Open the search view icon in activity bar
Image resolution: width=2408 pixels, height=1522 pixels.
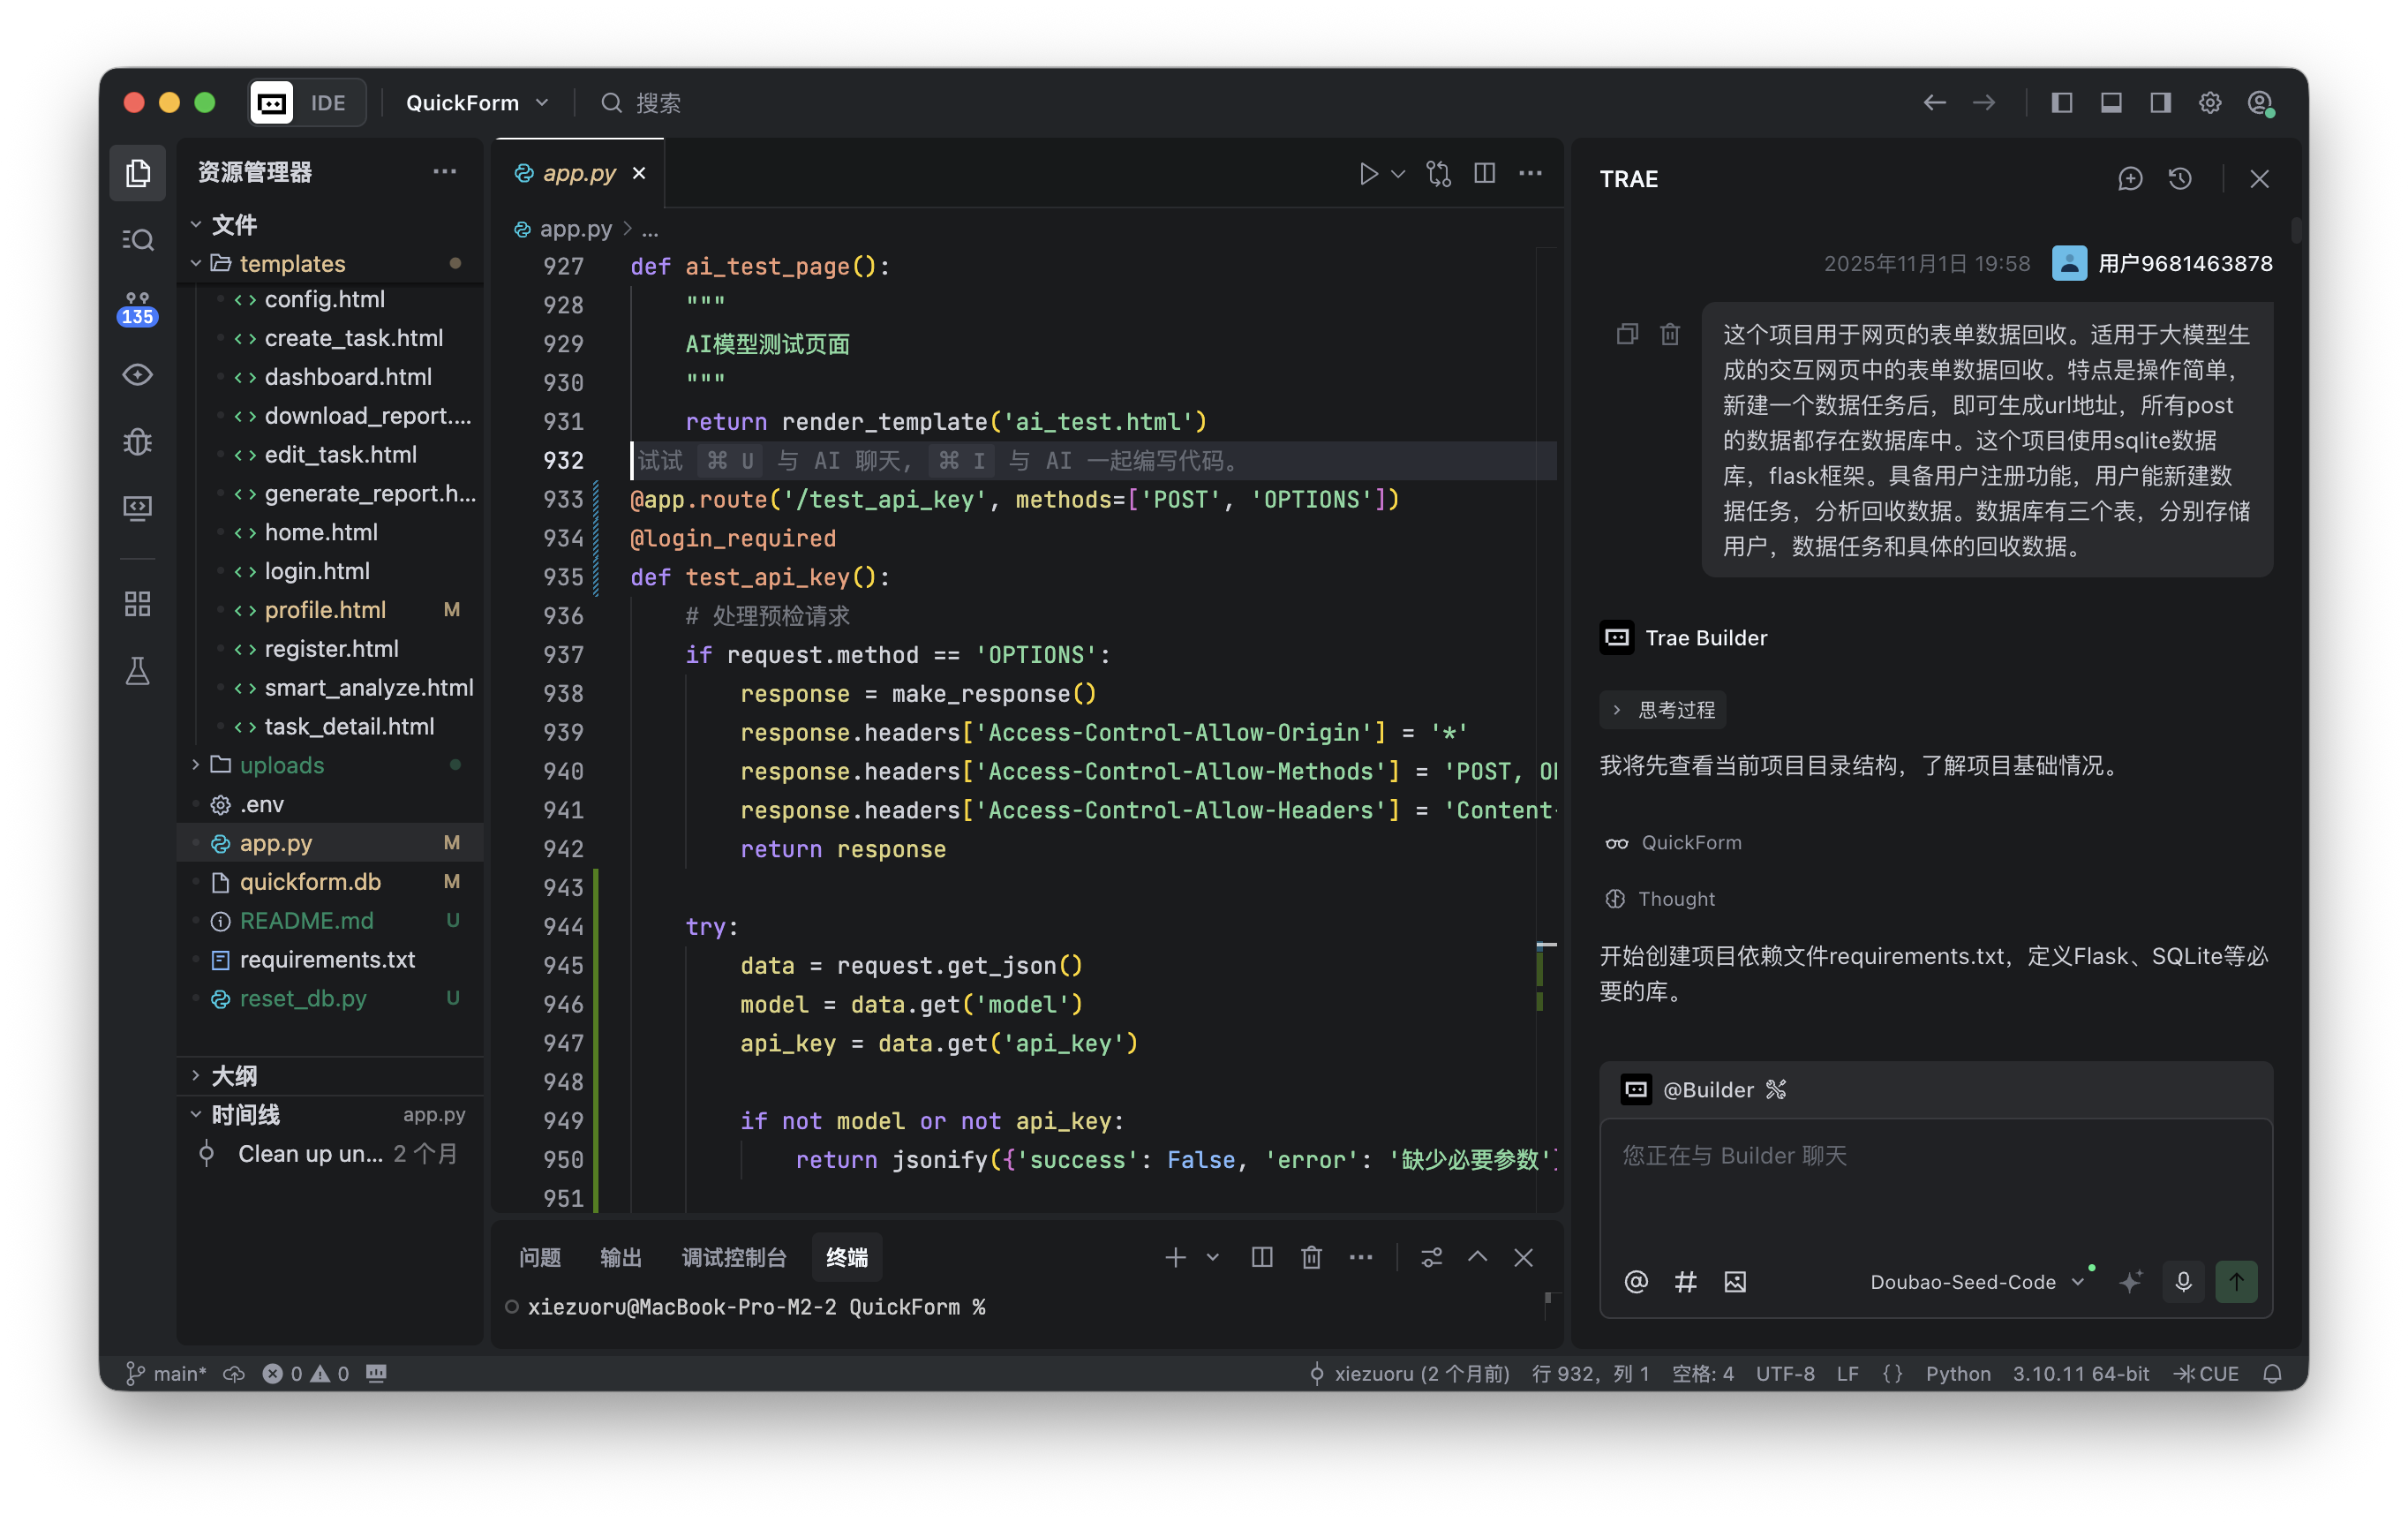coord(138,240)
